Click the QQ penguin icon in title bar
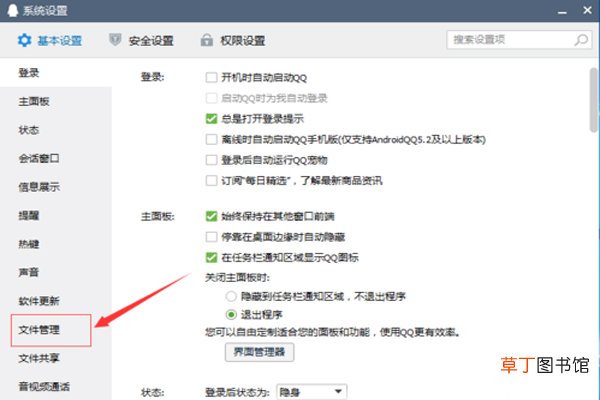This screenshot has height=400, width=600. pyautogui.click(x=13, y=10)
